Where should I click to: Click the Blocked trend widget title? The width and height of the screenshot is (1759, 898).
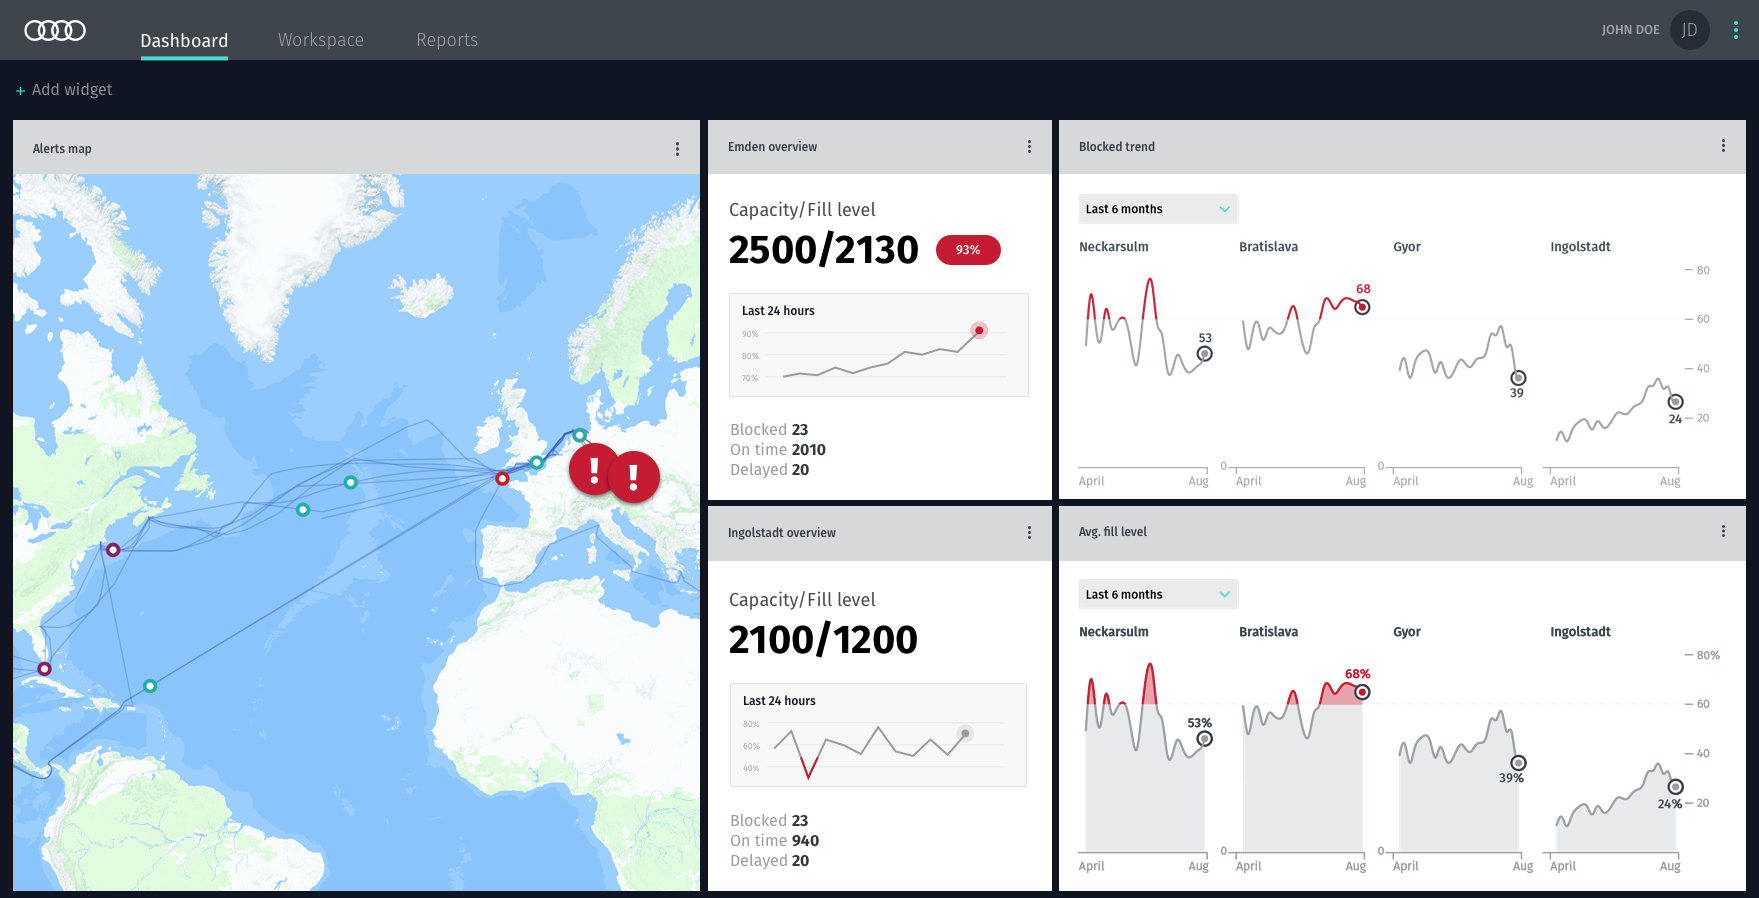[1116, 147]
